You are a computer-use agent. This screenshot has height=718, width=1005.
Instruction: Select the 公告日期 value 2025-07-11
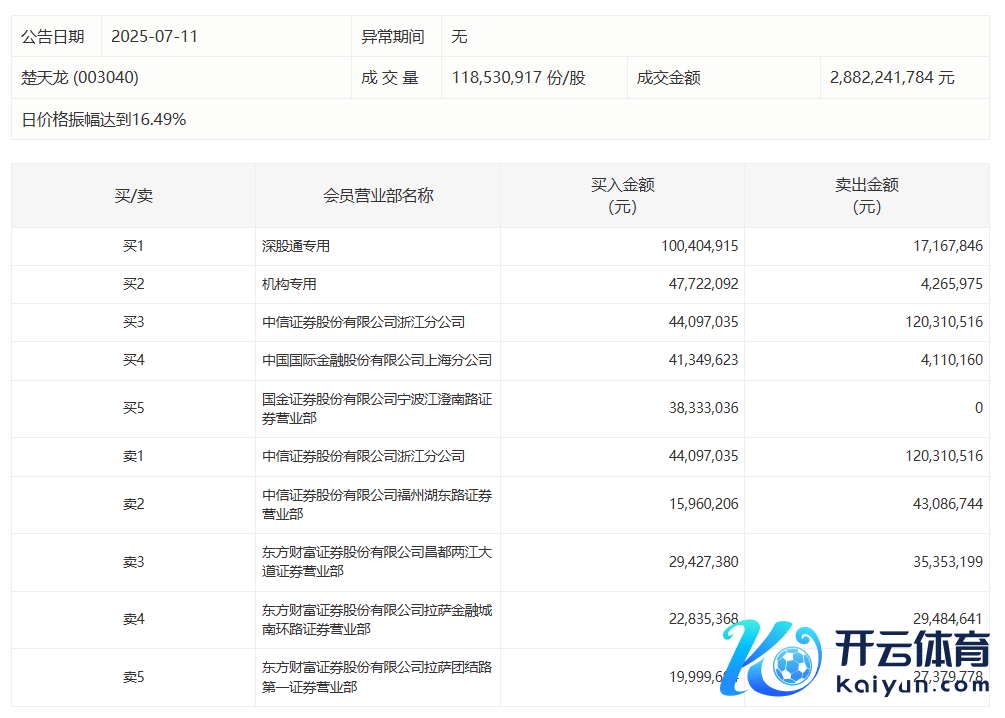point(154,37)
